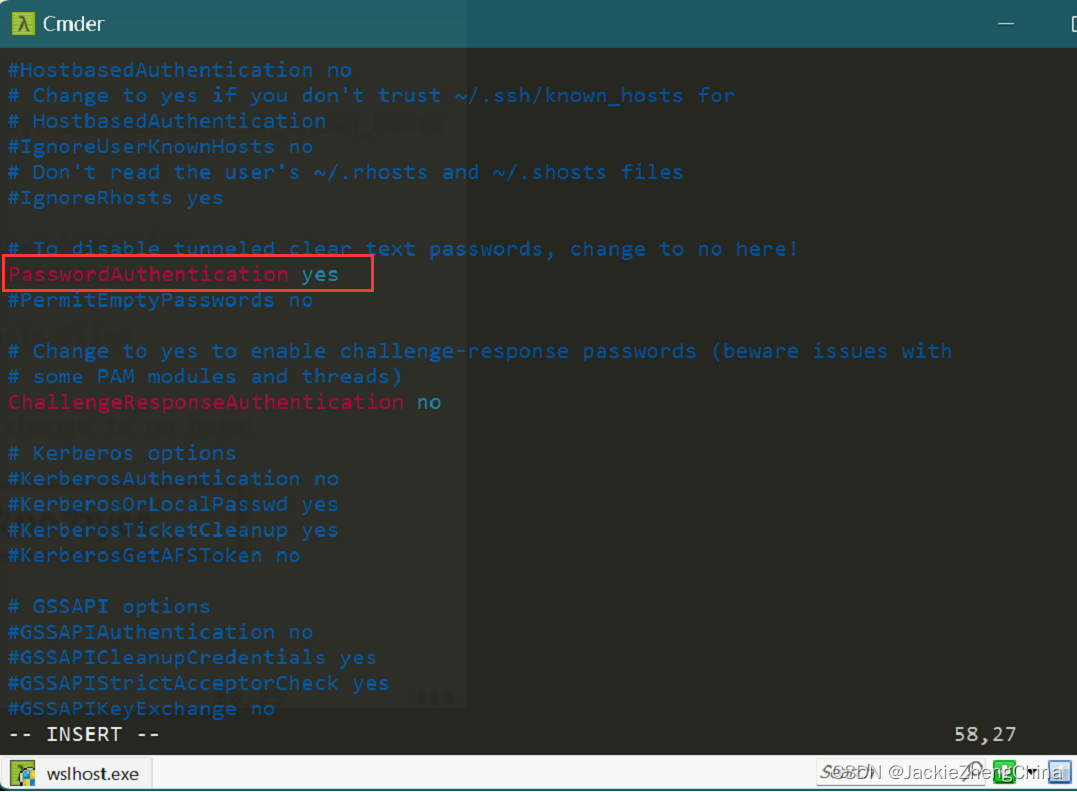Viewport: 1077px width, 792px height.
Task: Click the #GSSAPIAuthentication no line
Action: pos(161,632)
